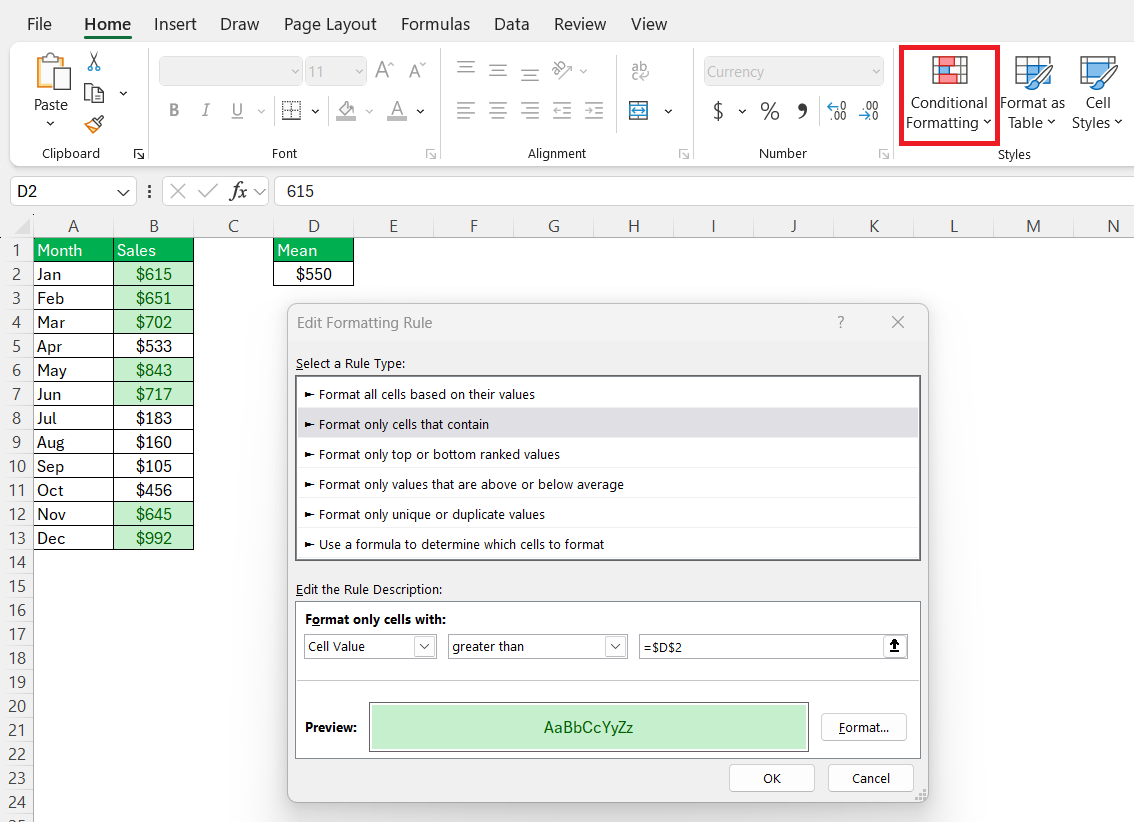Open the File menu

(39, 24)
